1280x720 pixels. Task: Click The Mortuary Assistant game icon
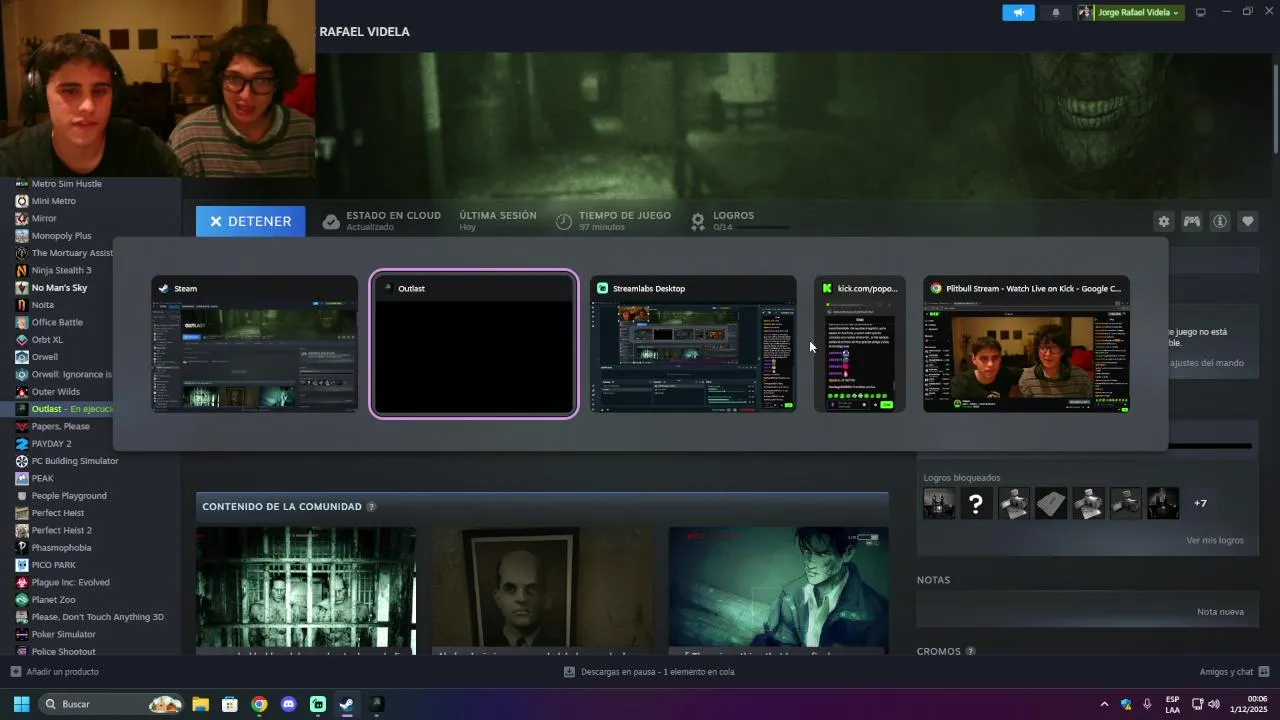pyautogui.click(x=22, y=253)
